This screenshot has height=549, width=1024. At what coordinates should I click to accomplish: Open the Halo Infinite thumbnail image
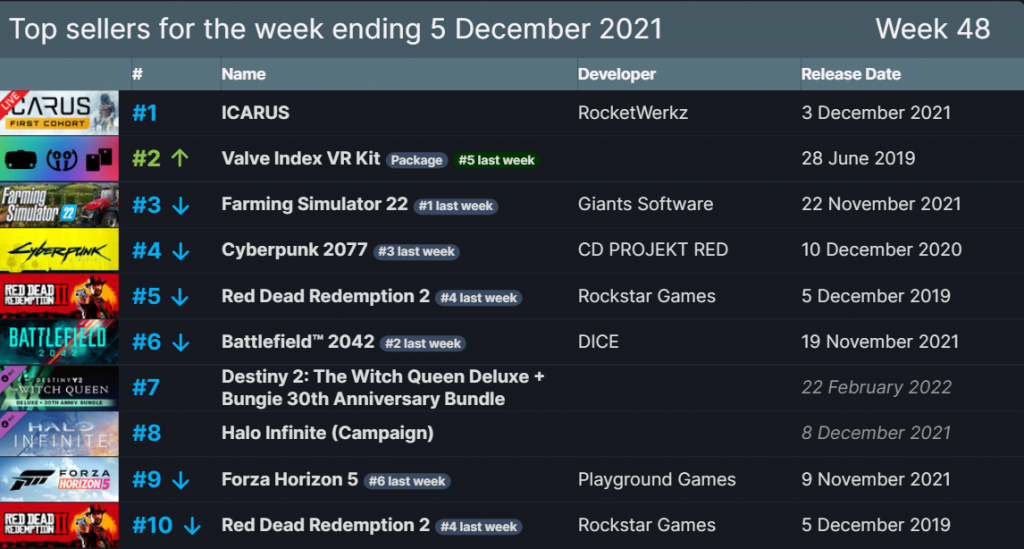tap(59, 433)
